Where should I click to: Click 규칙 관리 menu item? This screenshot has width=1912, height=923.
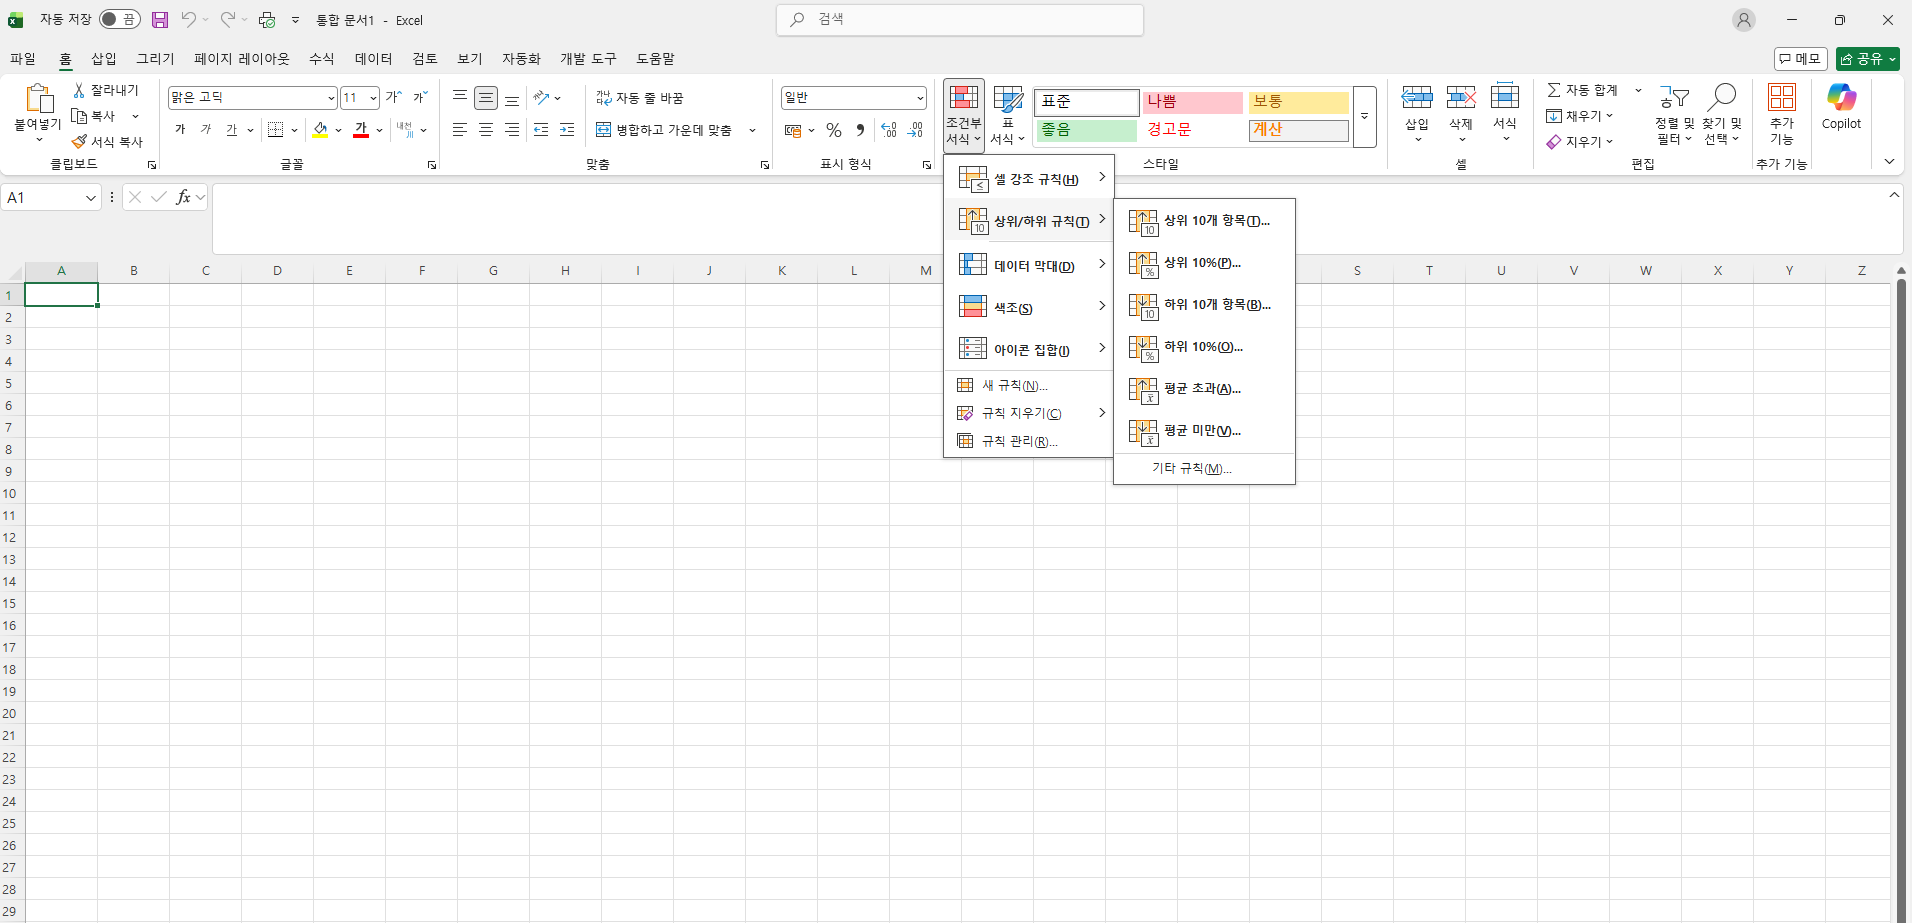[1029, 441]
